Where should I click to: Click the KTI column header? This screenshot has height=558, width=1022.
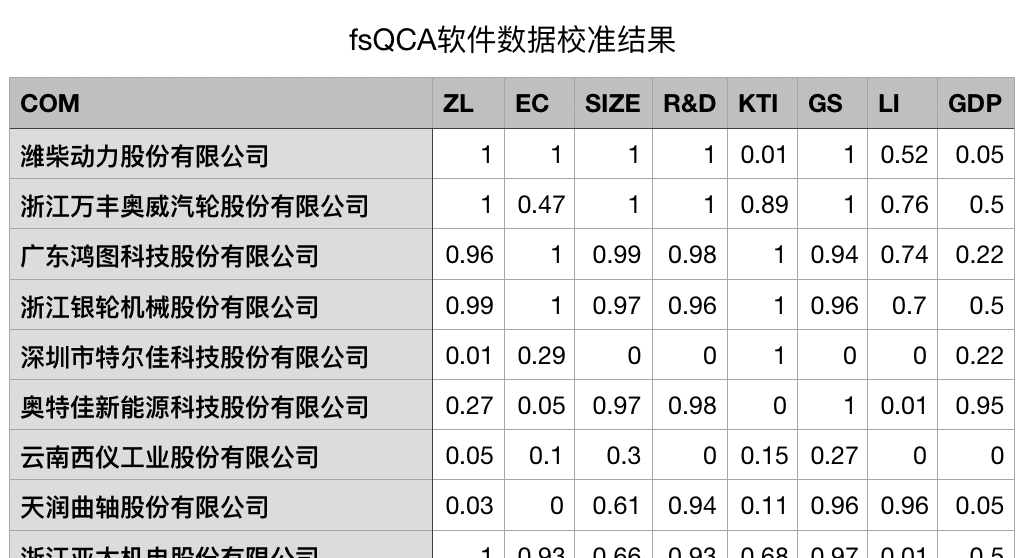758,104
